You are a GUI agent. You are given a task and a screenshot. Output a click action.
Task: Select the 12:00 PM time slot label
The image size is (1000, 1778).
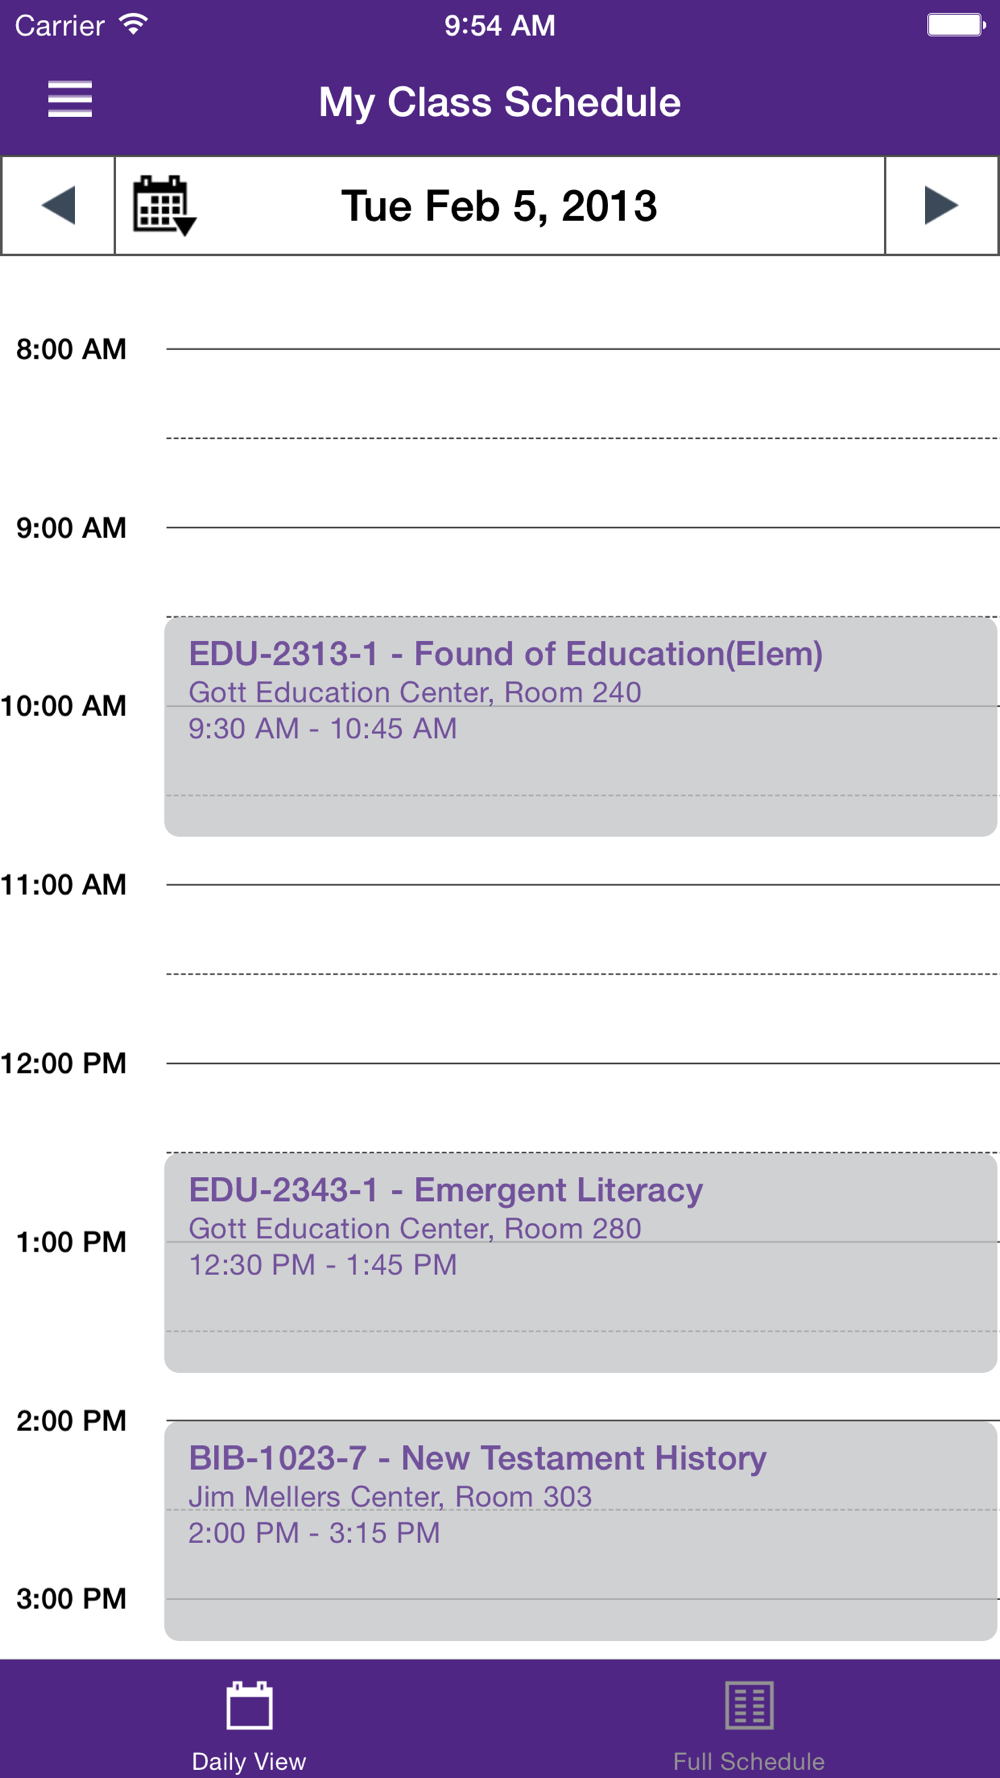(x=64, y=1063)
